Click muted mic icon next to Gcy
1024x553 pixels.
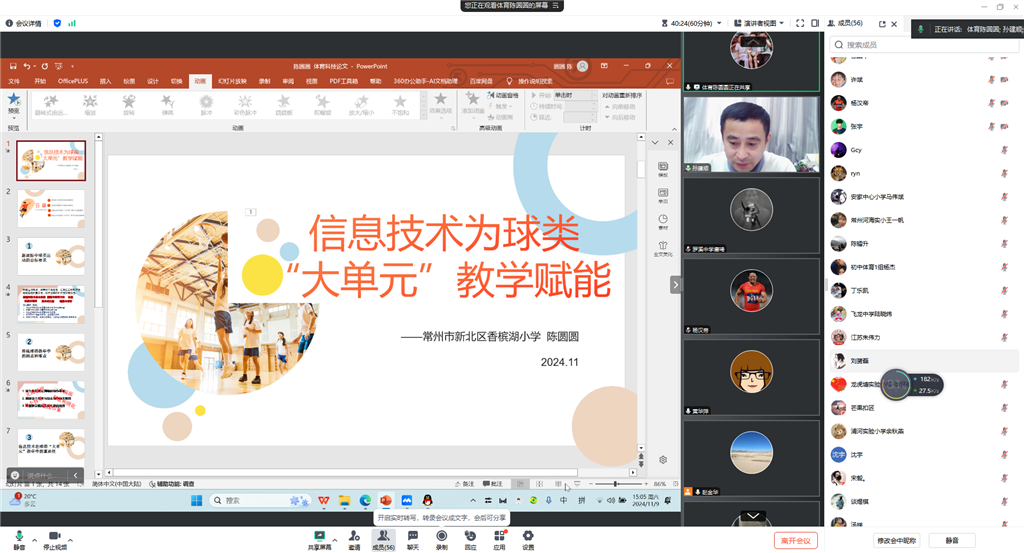tap(1004, 150)
